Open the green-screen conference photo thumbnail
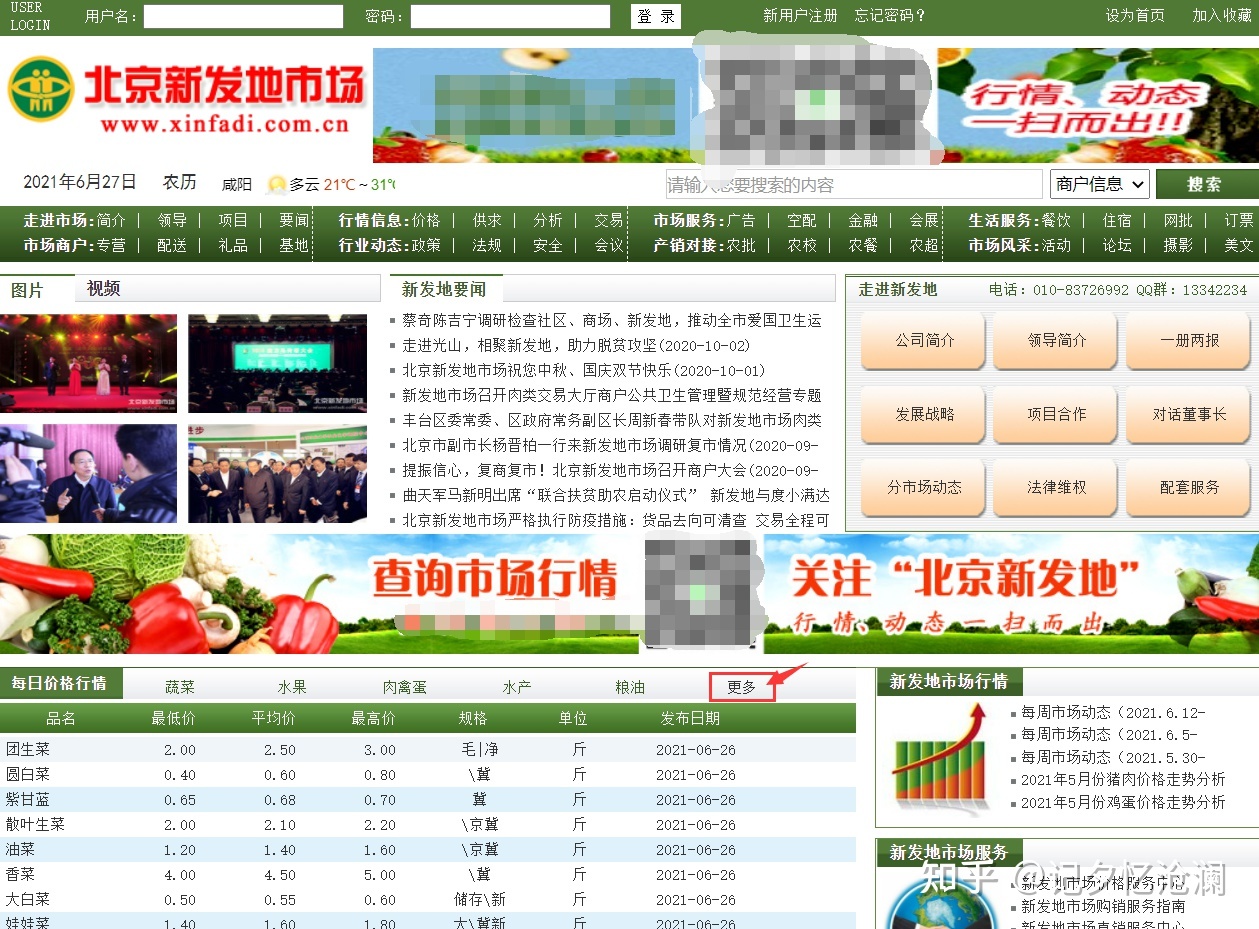The image size is (1259, 929). coord(277,363)
